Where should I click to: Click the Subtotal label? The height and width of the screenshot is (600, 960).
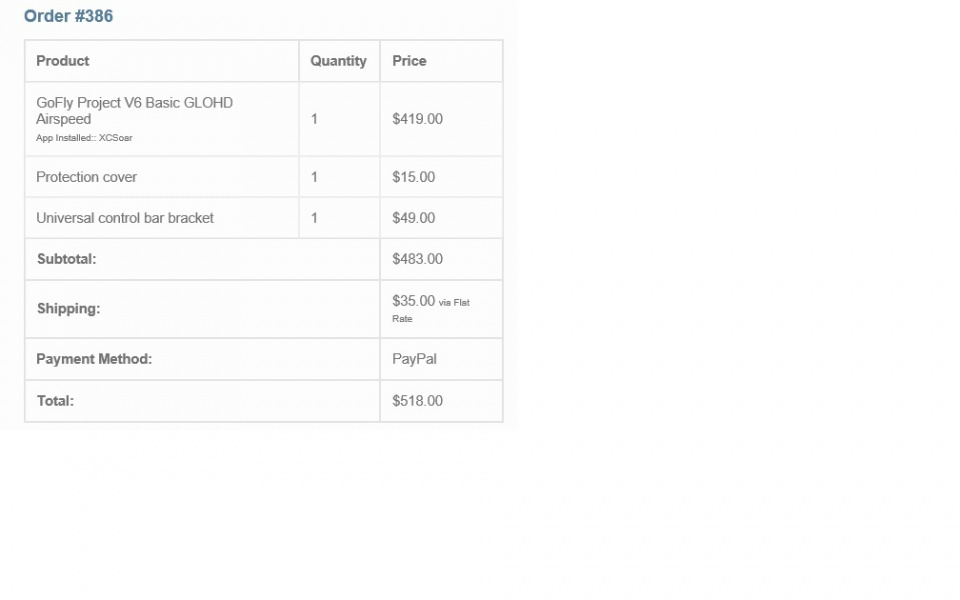(x=67, y=259)
